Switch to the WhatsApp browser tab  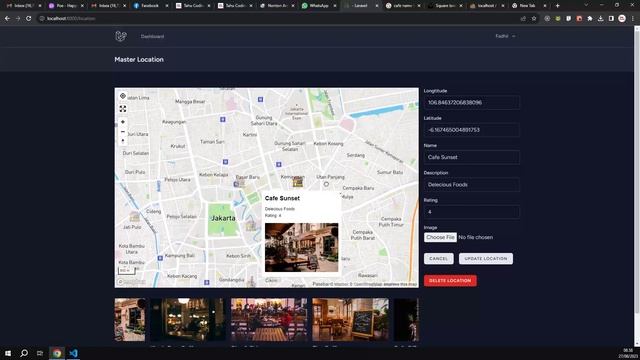click(318, 6)
